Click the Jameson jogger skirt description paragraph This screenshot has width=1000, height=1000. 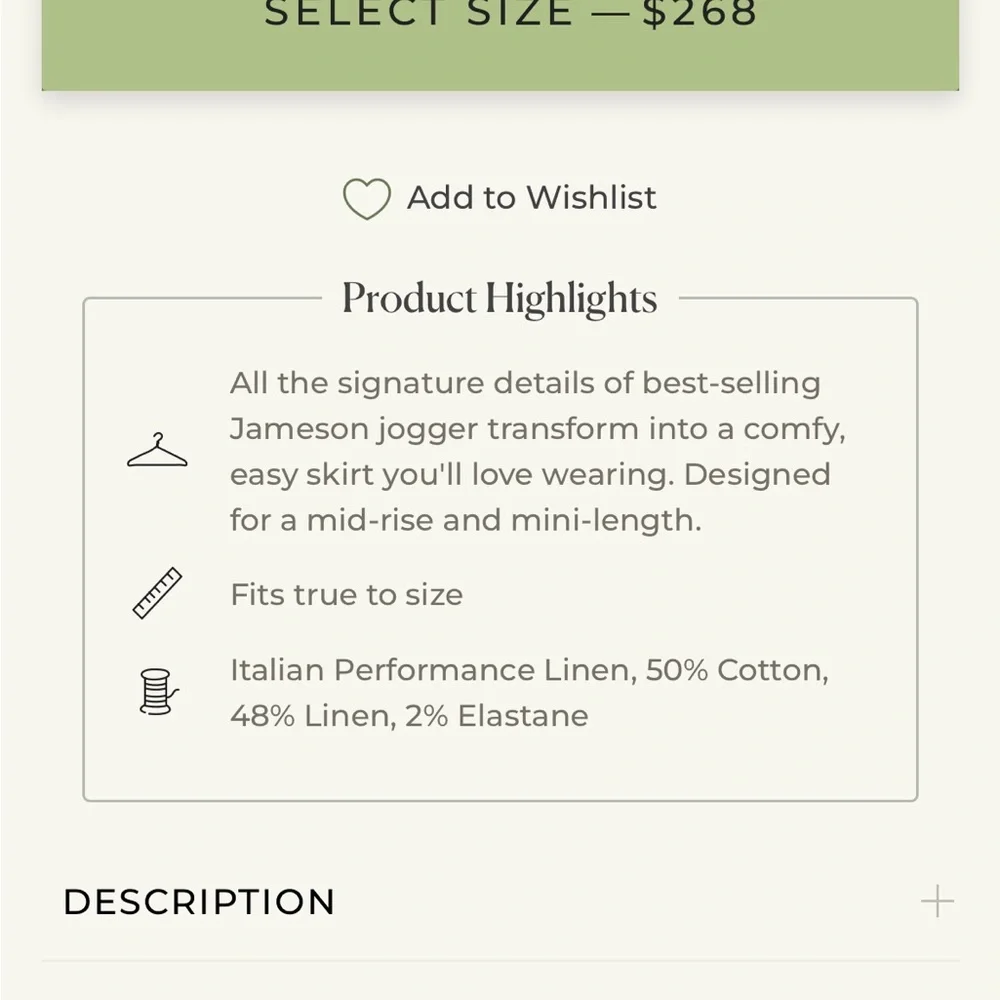pyautogui.click(x=538, y=452)
